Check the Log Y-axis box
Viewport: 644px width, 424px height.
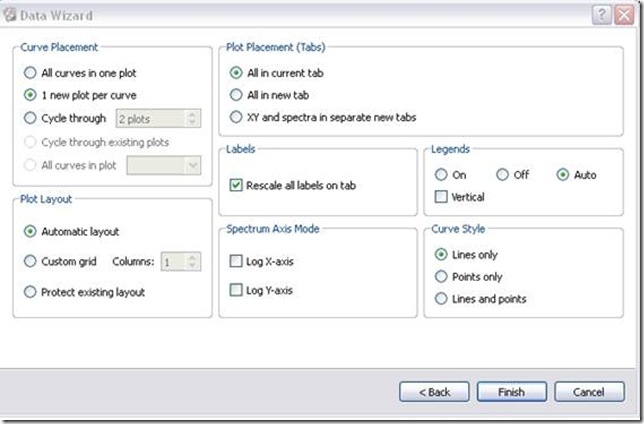[x=236, y=291]
